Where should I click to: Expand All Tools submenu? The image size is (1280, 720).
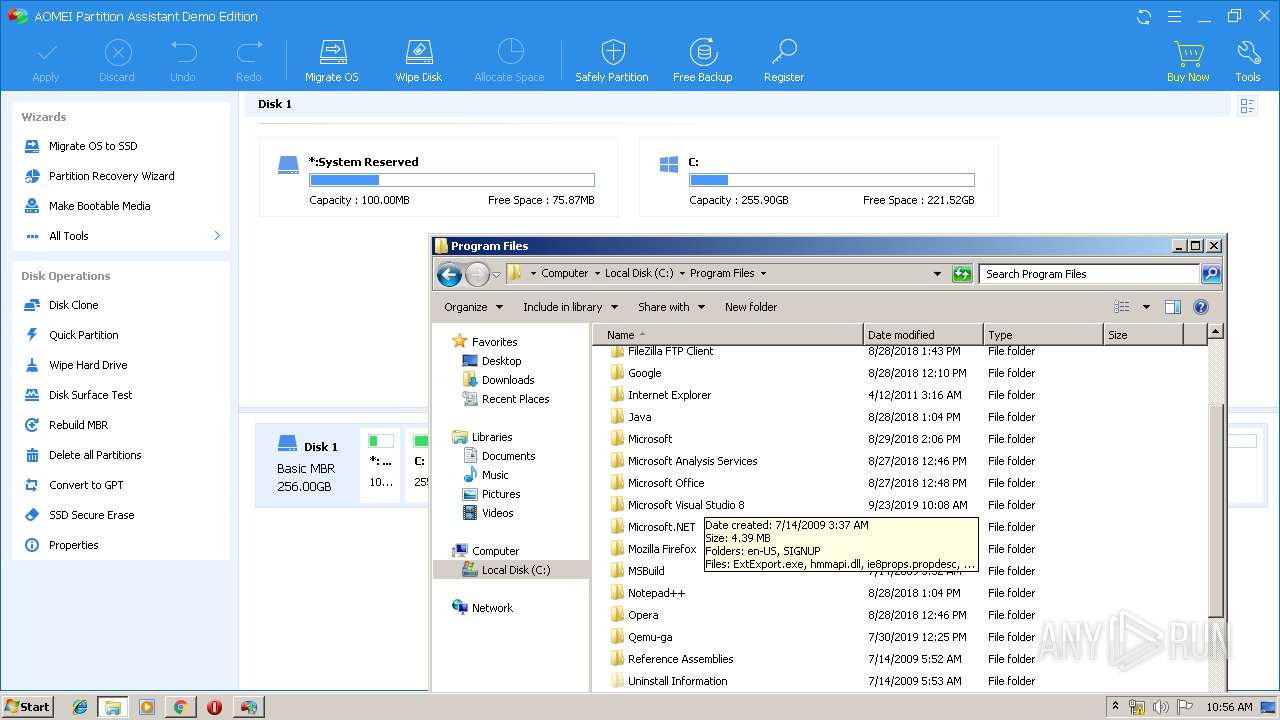click(x=217, y=236)
